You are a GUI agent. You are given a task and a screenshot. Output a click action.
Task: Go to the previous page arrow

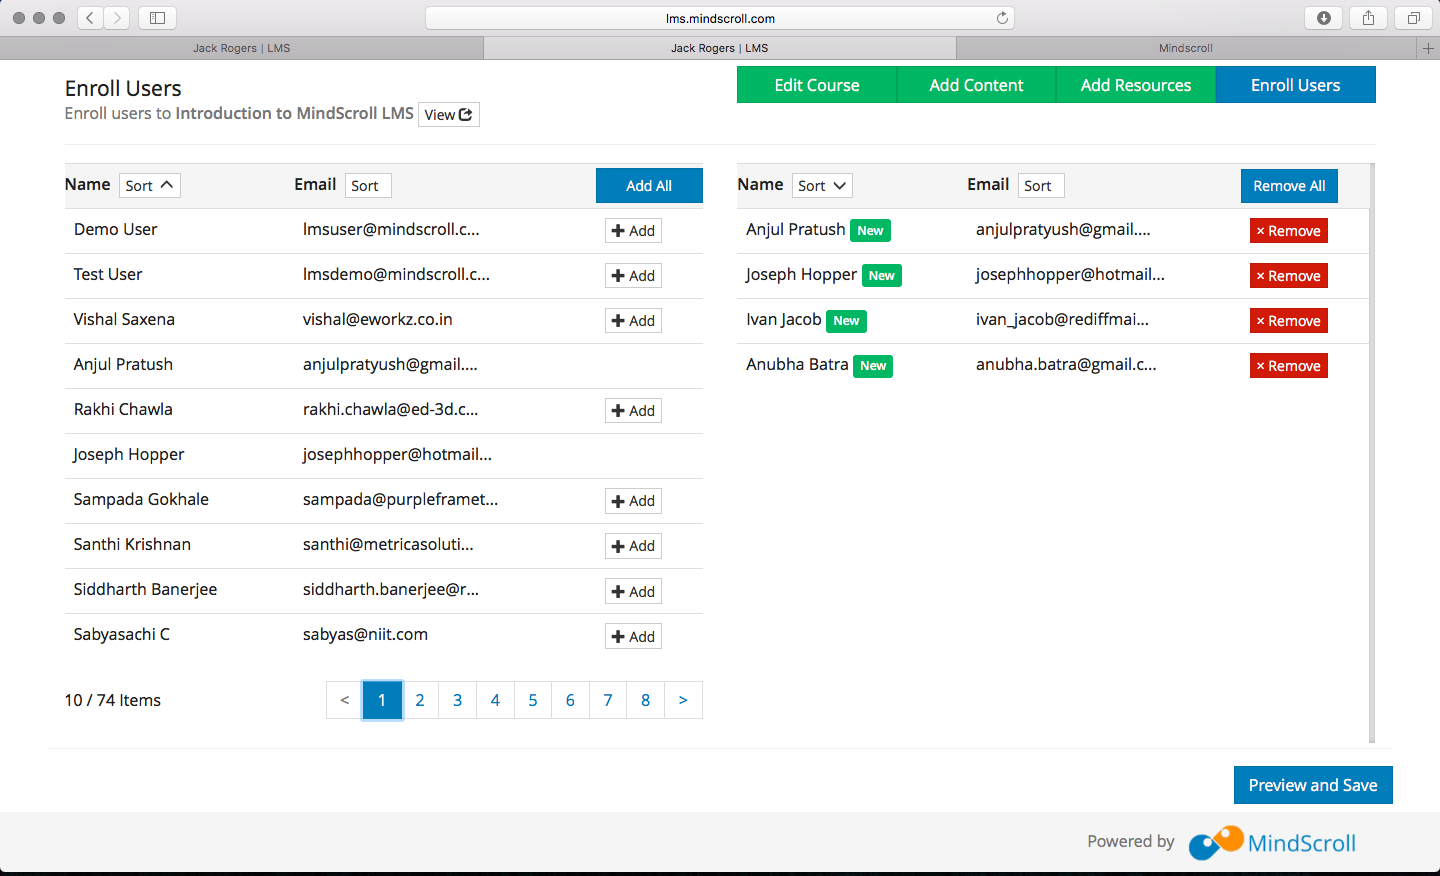click(344, 700)
